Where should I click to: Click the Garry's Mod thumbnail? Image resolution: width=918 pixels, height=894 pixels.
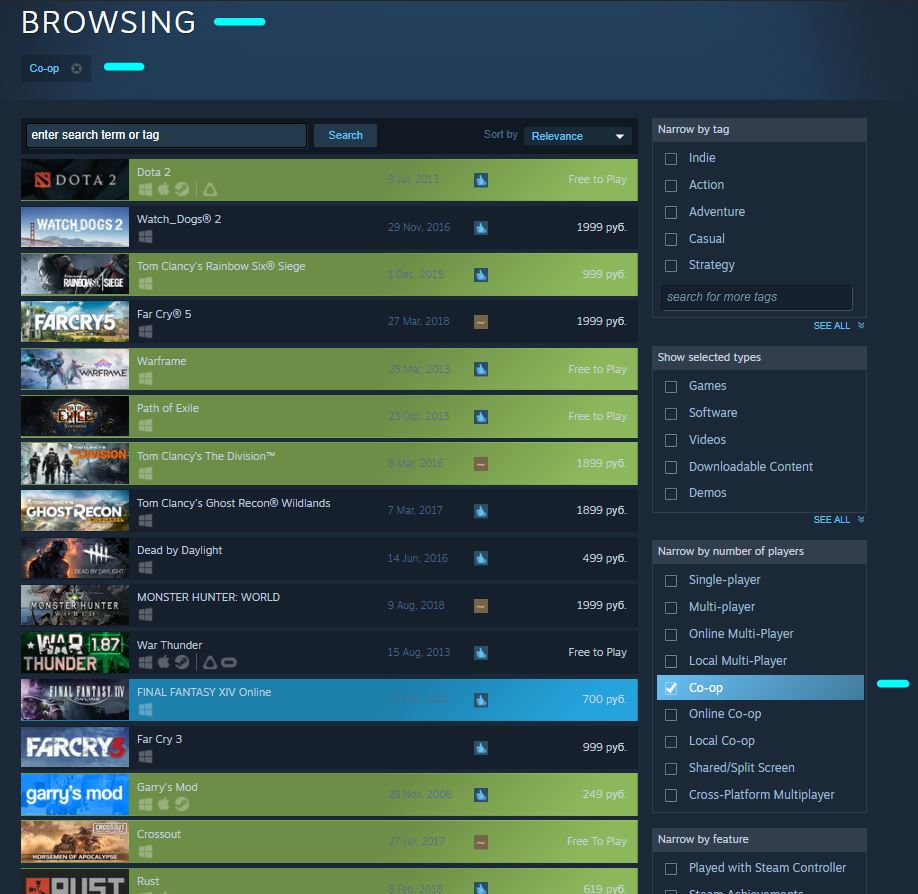[75, 794]
